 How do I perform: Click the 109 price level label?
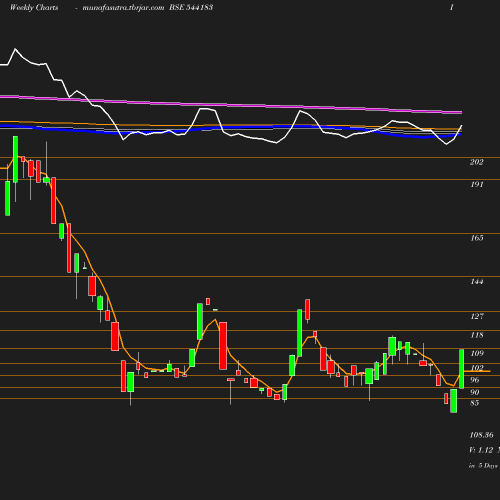[x=477, y=353]
